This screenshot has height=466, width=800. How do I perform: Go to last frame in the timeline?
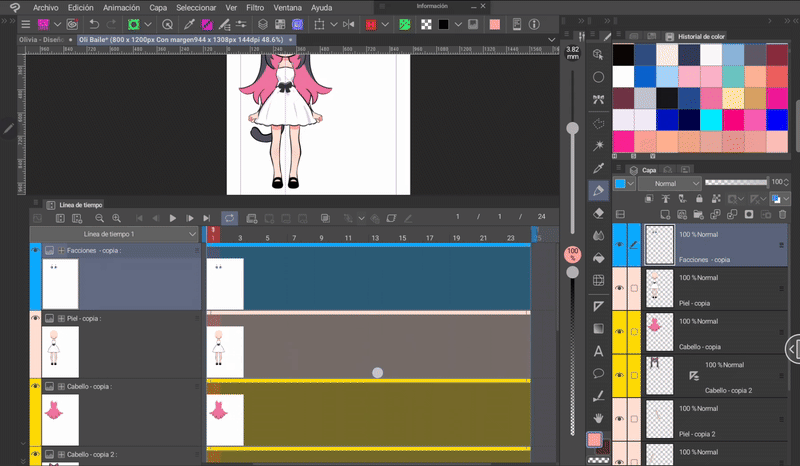pyautogui.click(x=206, y=218)
